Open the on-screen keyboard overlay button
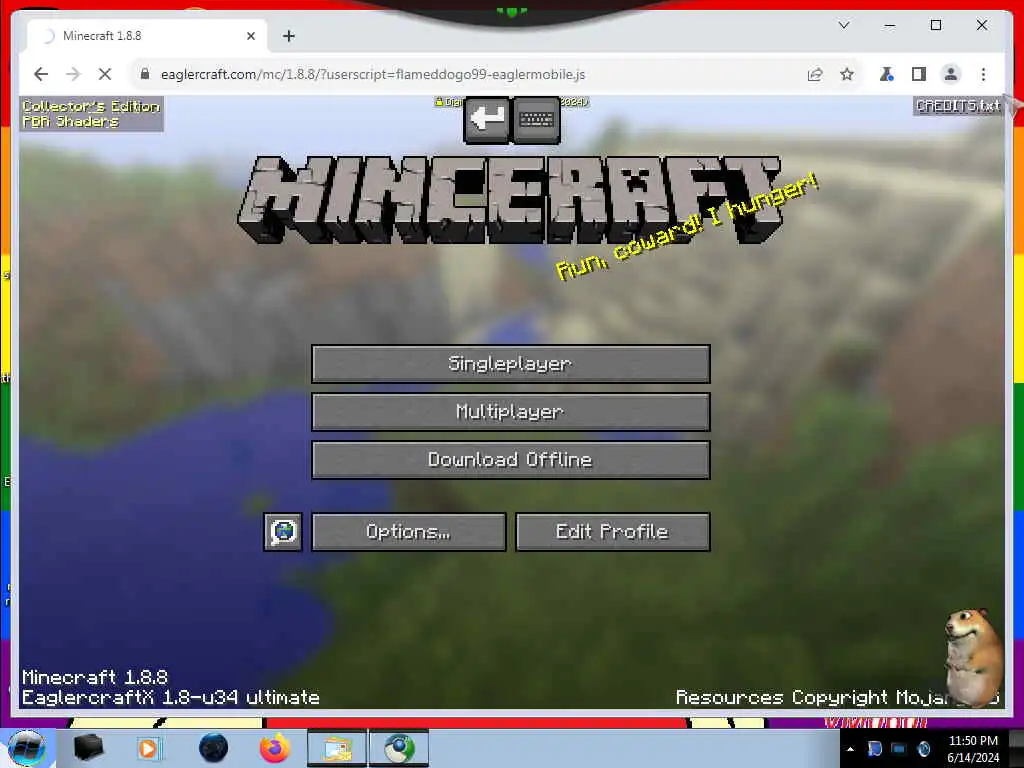Screen dimensions: 1024x768 537,120
